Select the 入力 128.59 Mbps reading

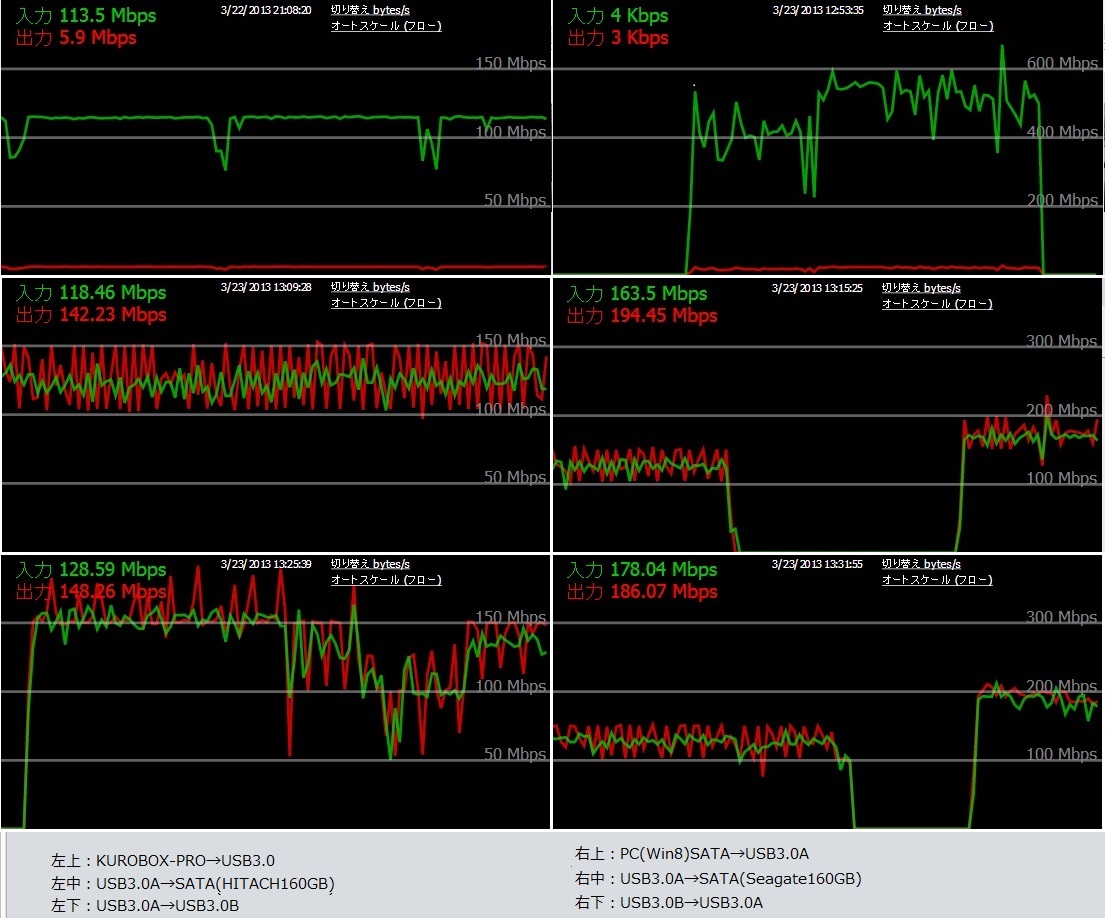point(91,569)
